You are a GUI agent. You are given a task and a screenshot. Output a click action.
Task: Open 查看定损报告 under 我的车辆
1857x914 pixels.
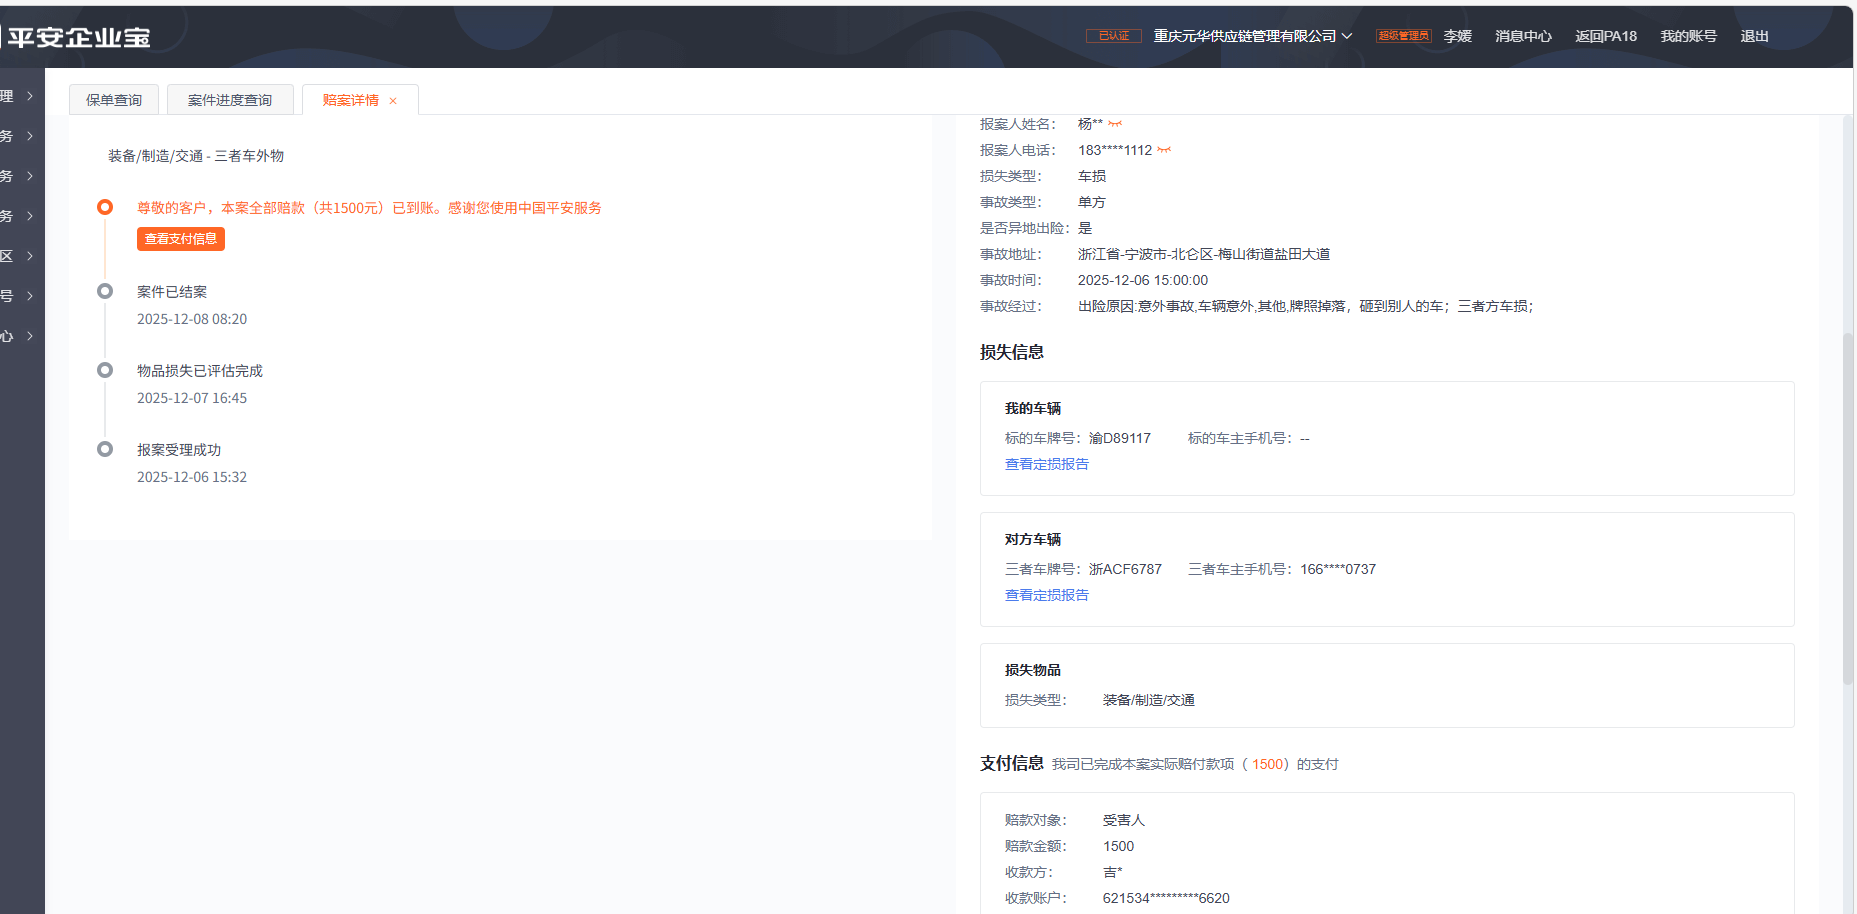tap(1046, 464)
